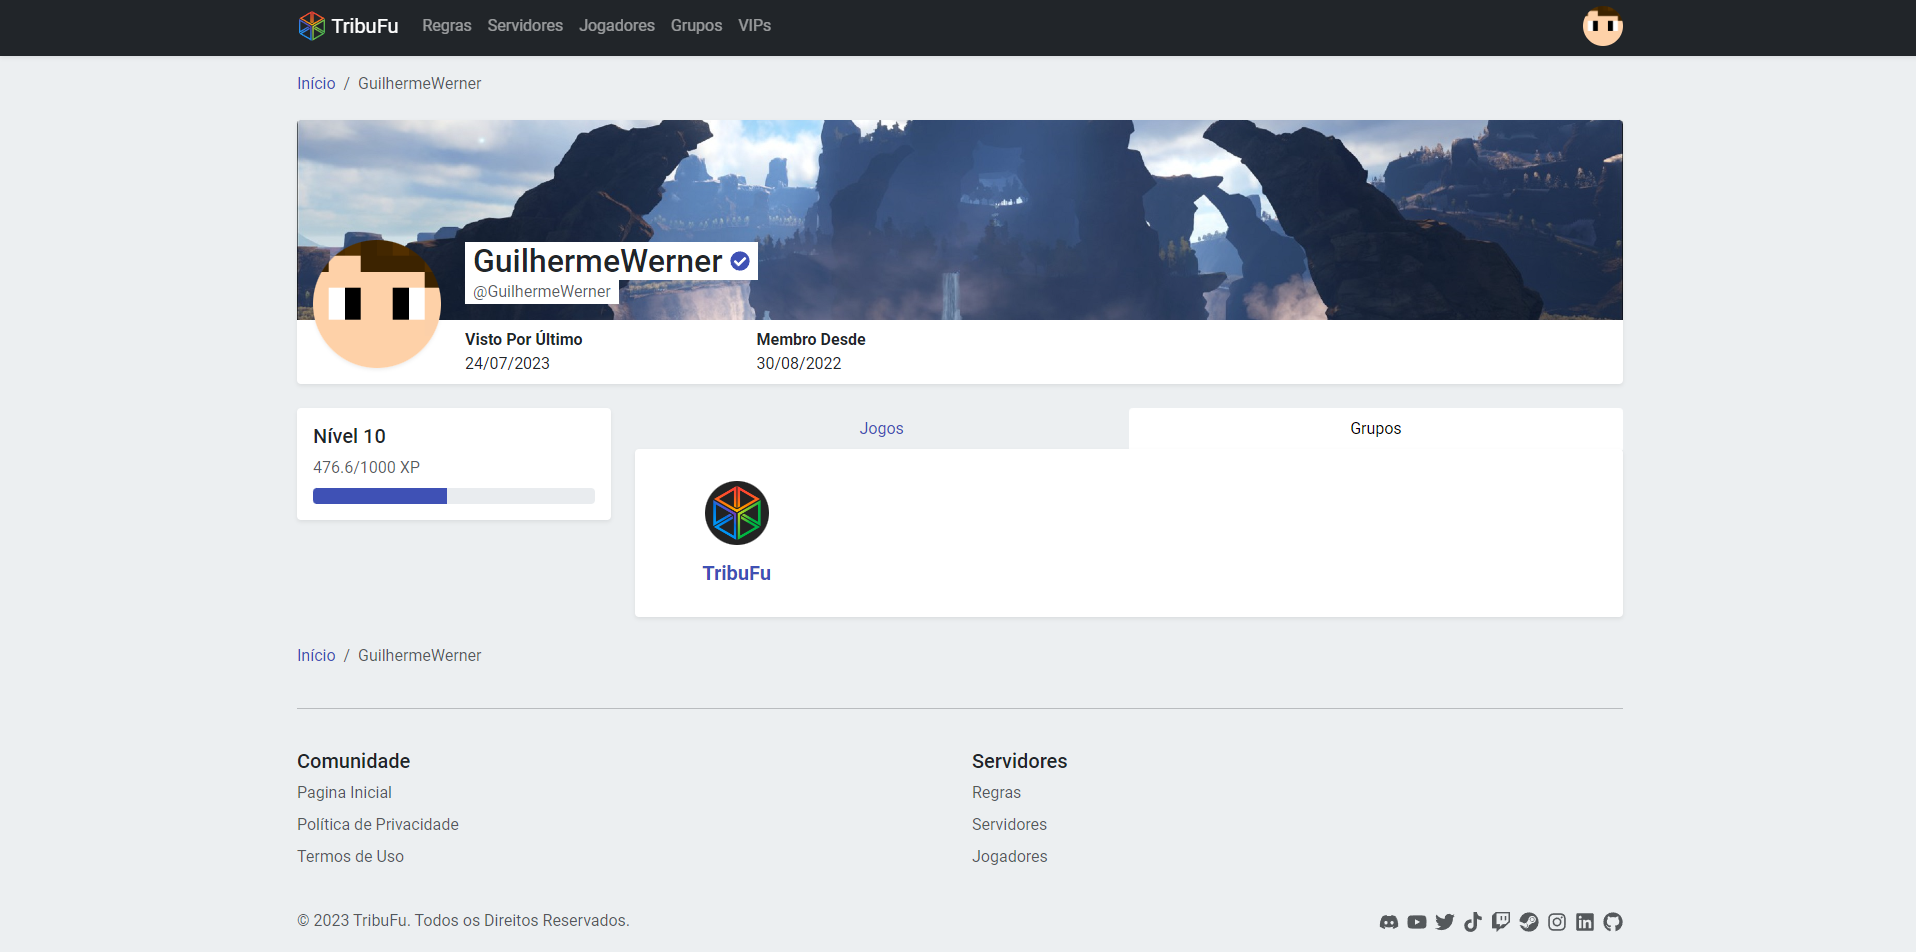
Task: Open Grupos in the top navigation
Action: click(x=696, y=26)
